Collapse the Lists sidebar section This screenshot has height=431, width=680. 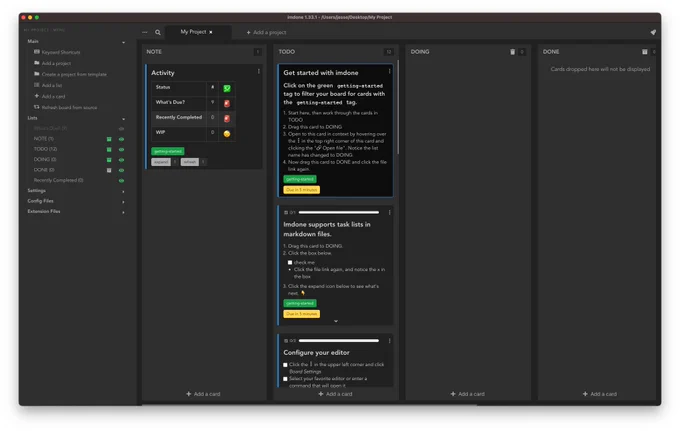pyautogui.click(x=124, y=119)
